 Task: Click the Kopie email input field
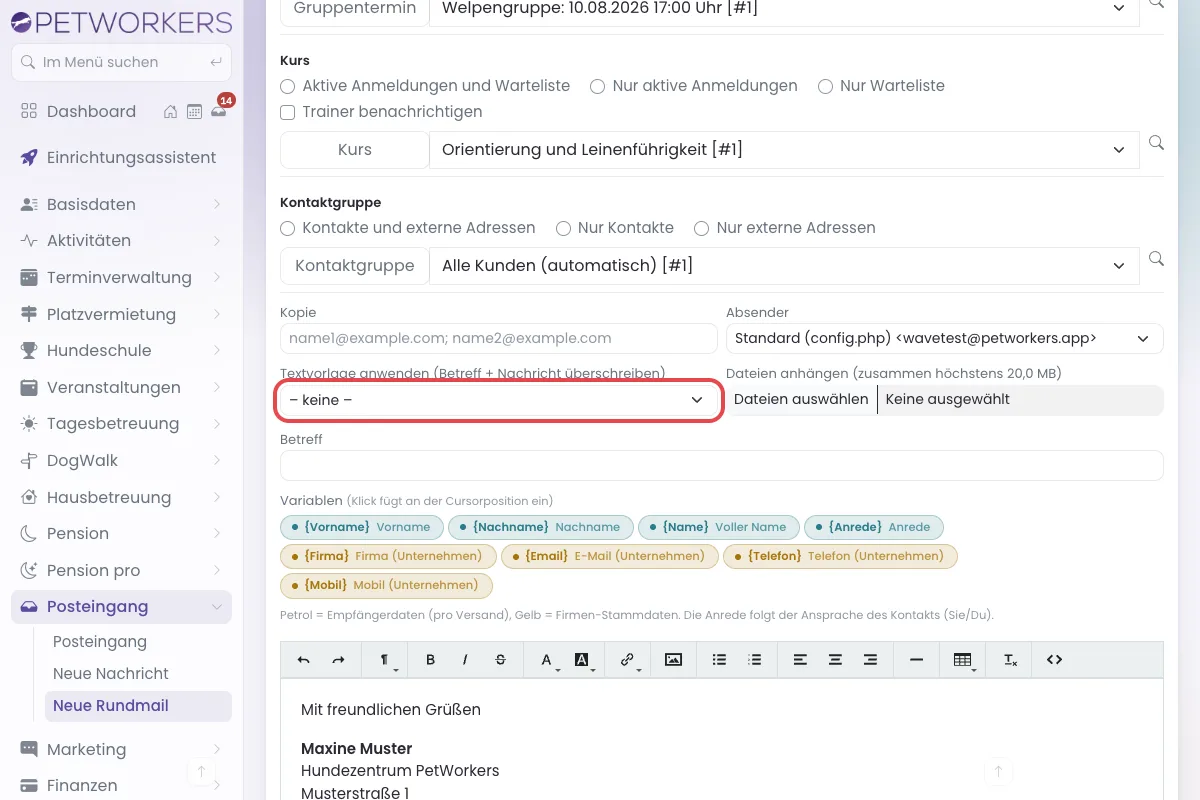(498, 338)
